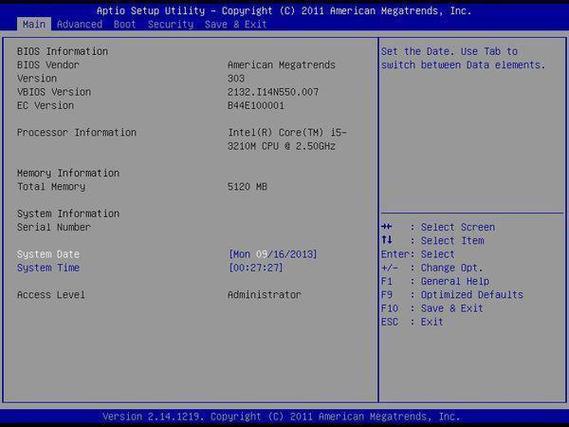The height and width of the screenshot is (427, 569).
Task: Click the System Time value field
Action: 255,268
